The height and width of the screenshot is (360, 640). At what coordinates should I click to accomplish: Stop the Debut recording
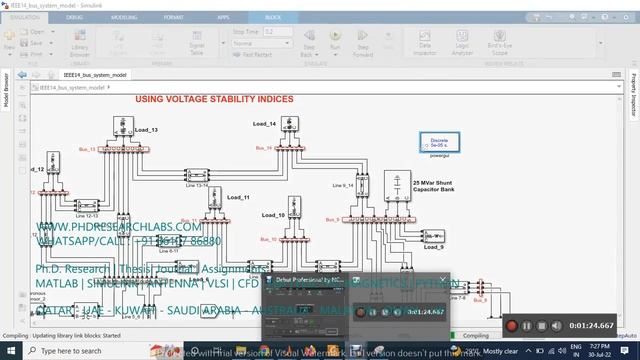pos(542,326)
